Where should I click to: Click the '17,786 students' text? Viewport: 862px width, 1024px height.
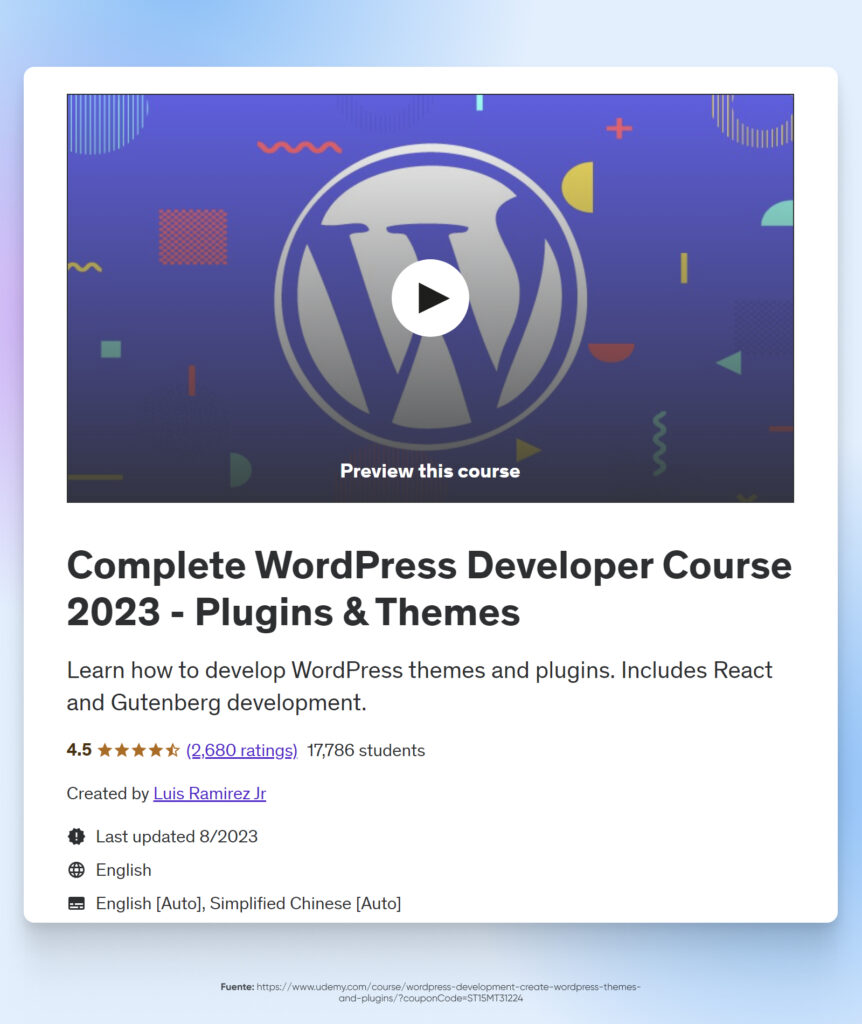[366, 750]
